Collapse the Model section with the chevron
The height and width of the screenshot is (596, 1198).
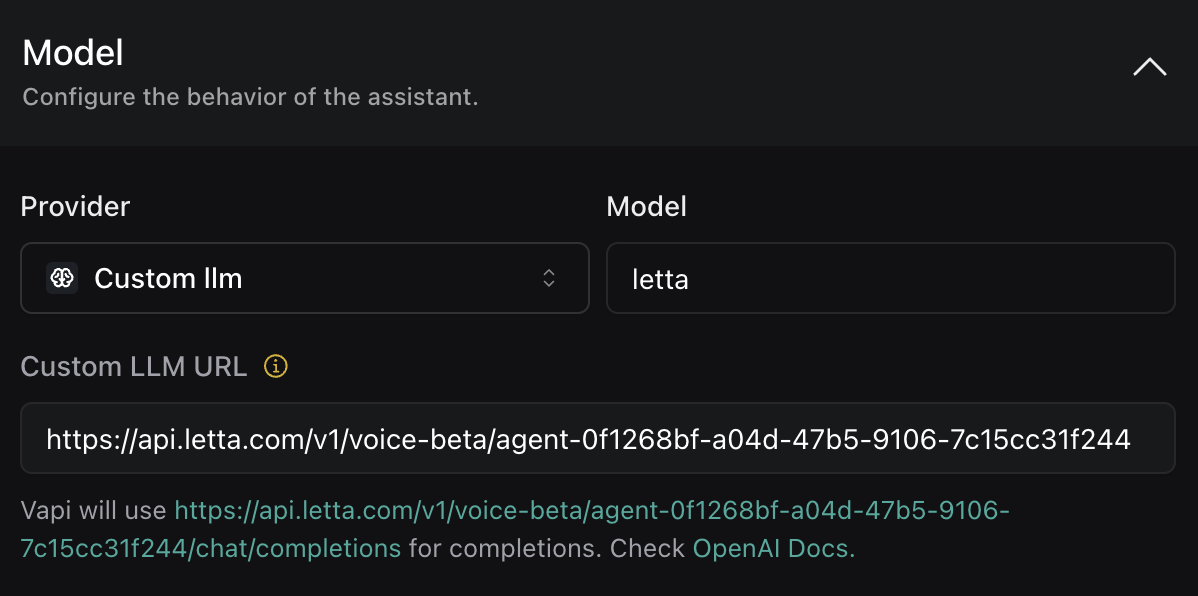1149,68
